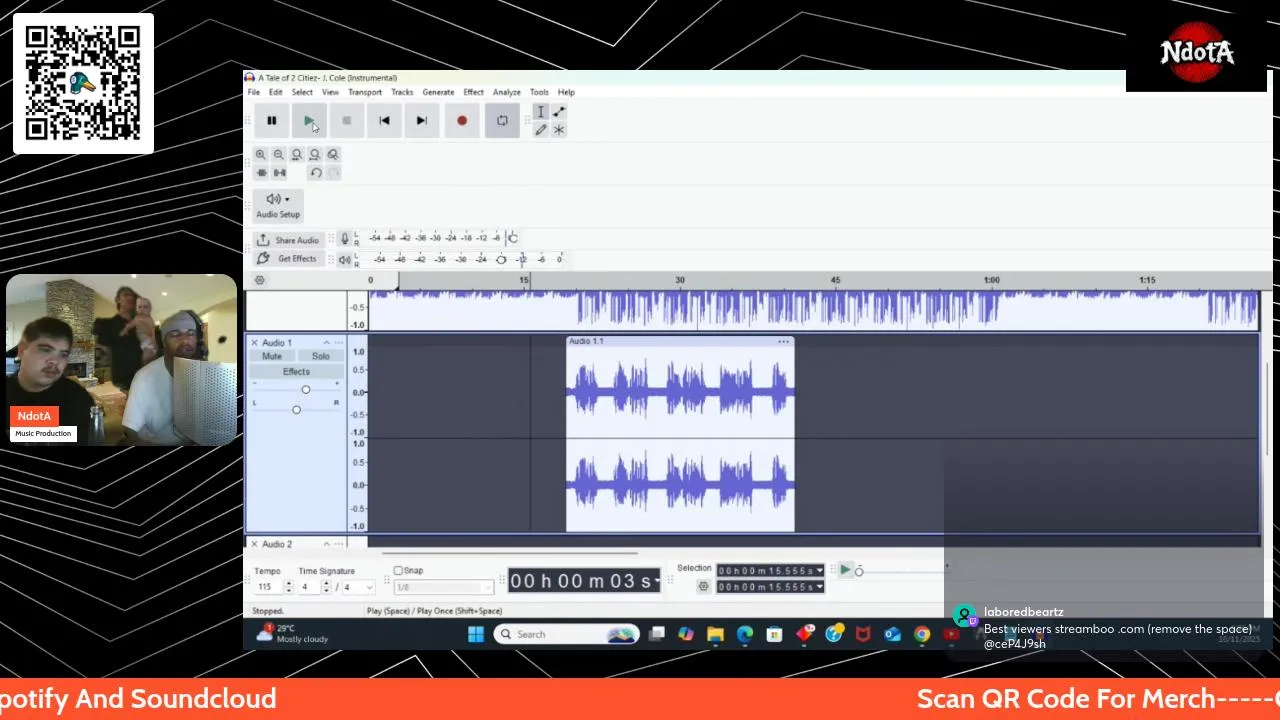The image size is (1280, 720).
Task: Collapse the Audio 1 track
Action: pyautogui.click(x=326, y=343)
